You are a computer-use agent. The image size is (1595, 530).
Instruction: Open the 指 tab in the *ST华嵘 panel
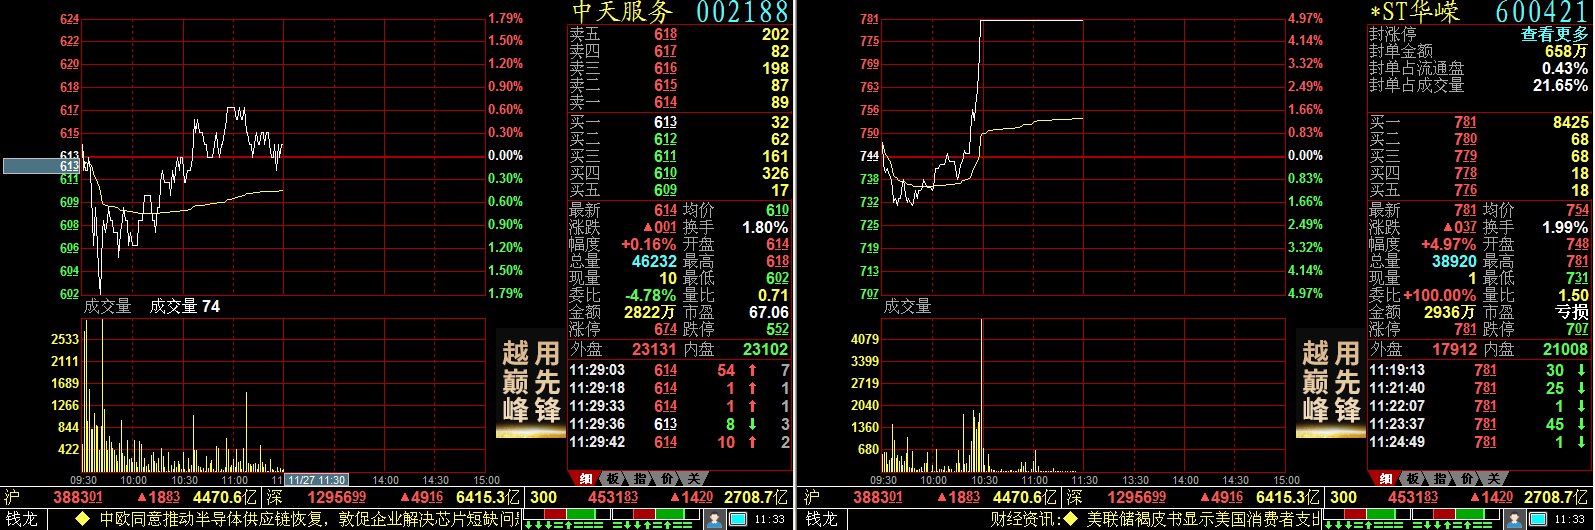pos(1440,479)
